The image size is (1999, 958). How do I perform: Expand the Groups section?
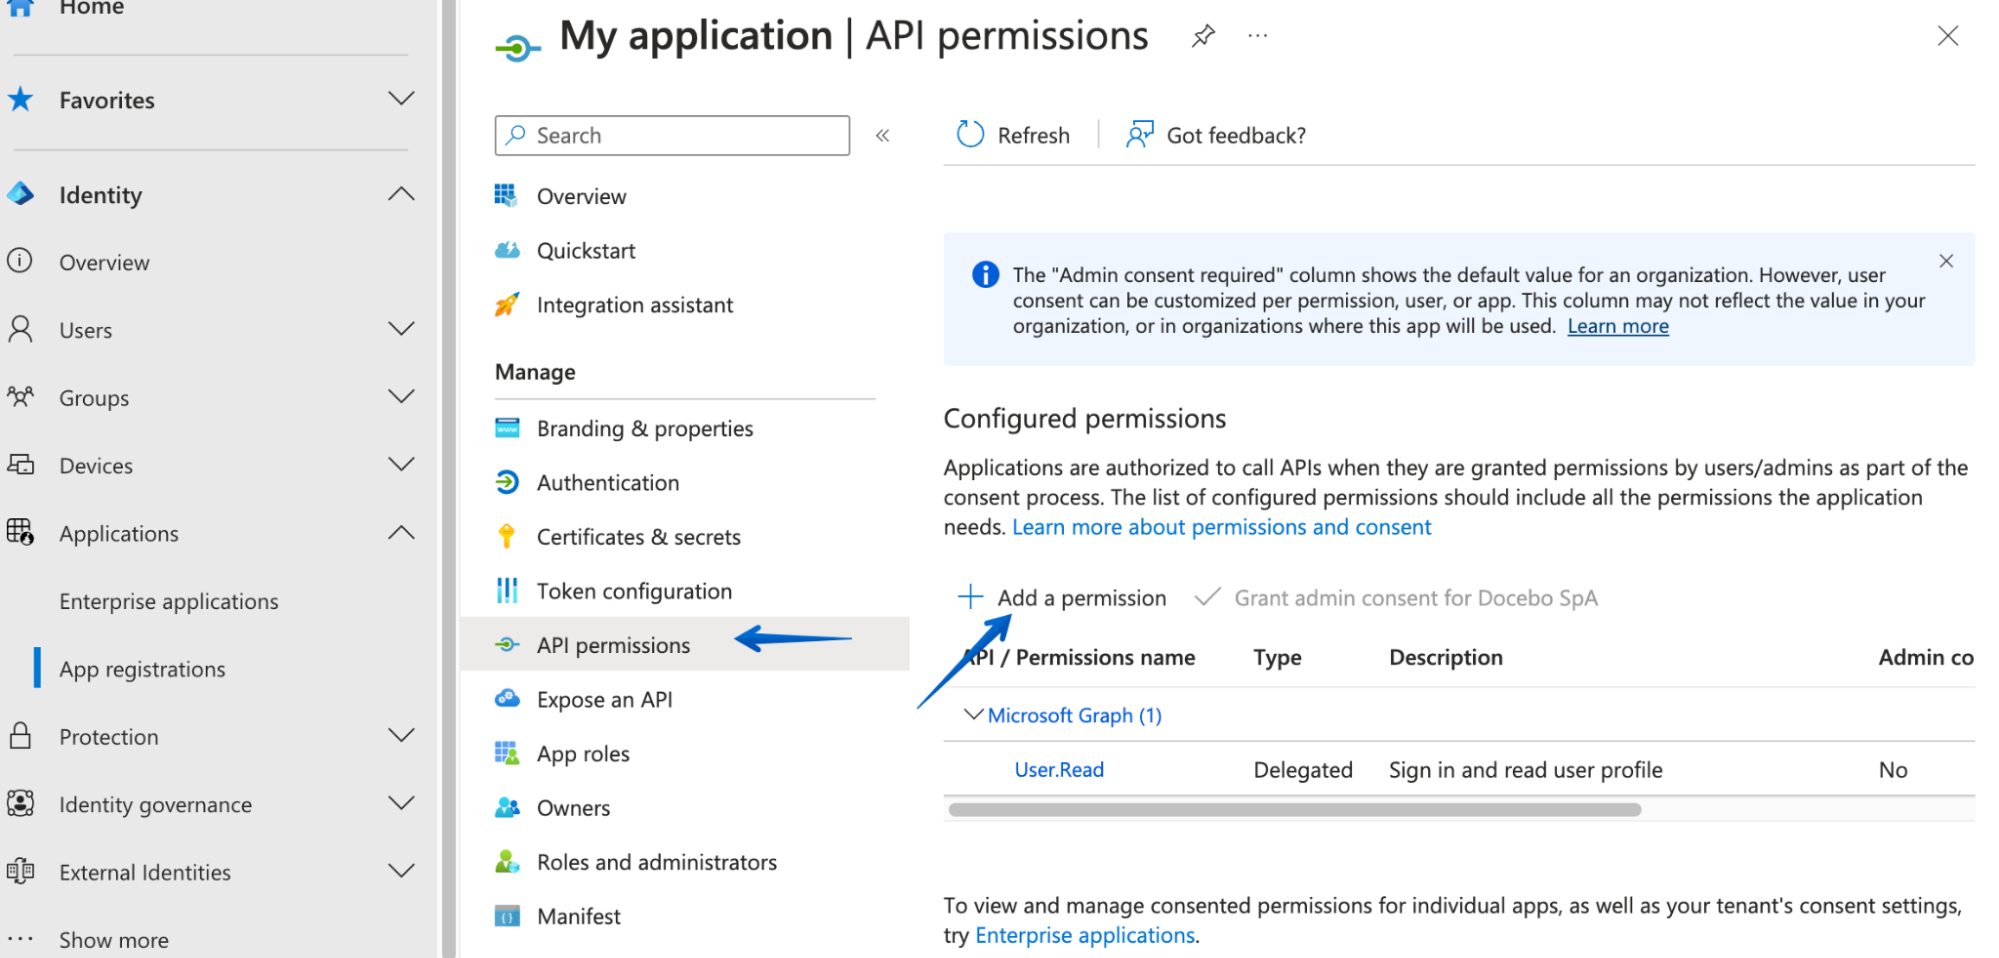click(x=401, y=396)
